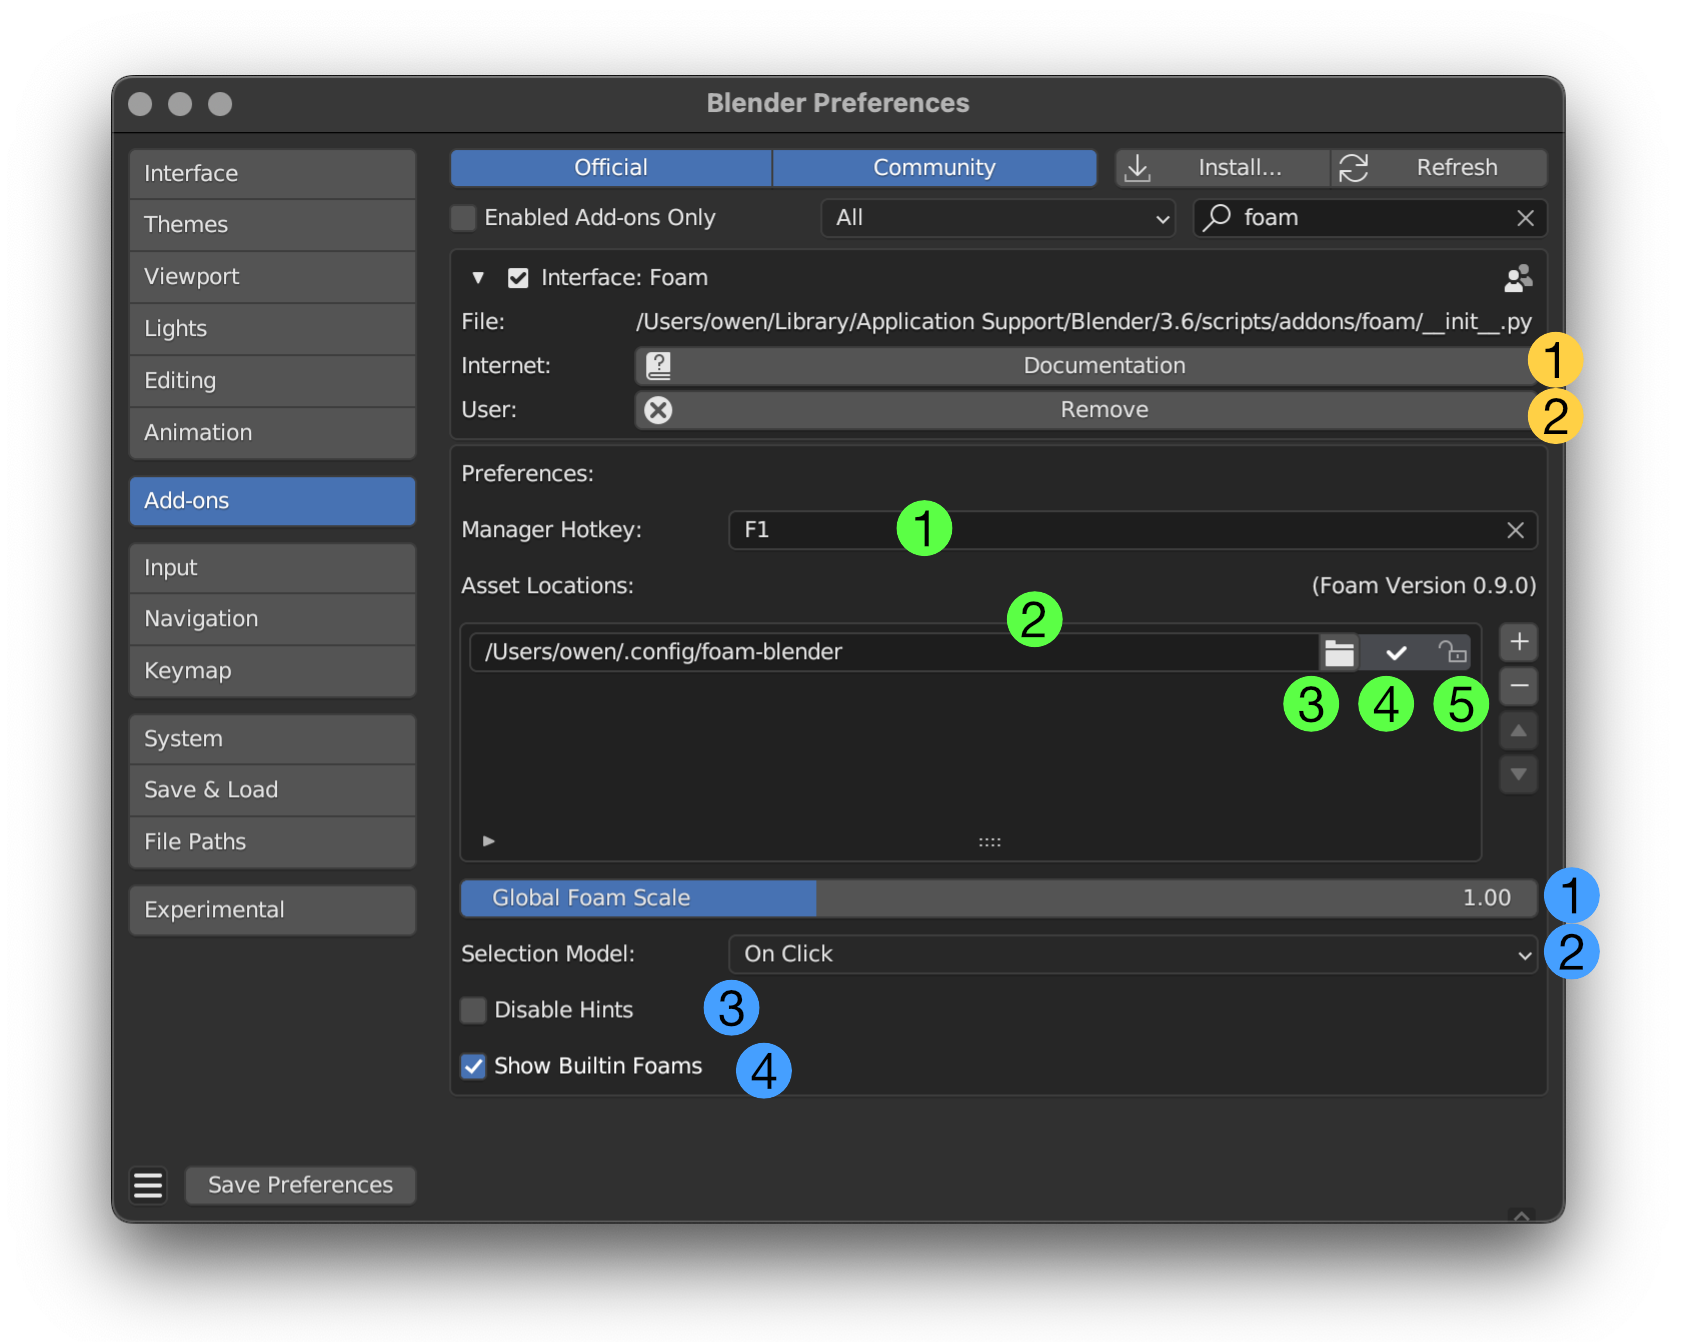Click the addon file path text
This screenshot has width=1694, height=1342.
(x=1084, y=322)
